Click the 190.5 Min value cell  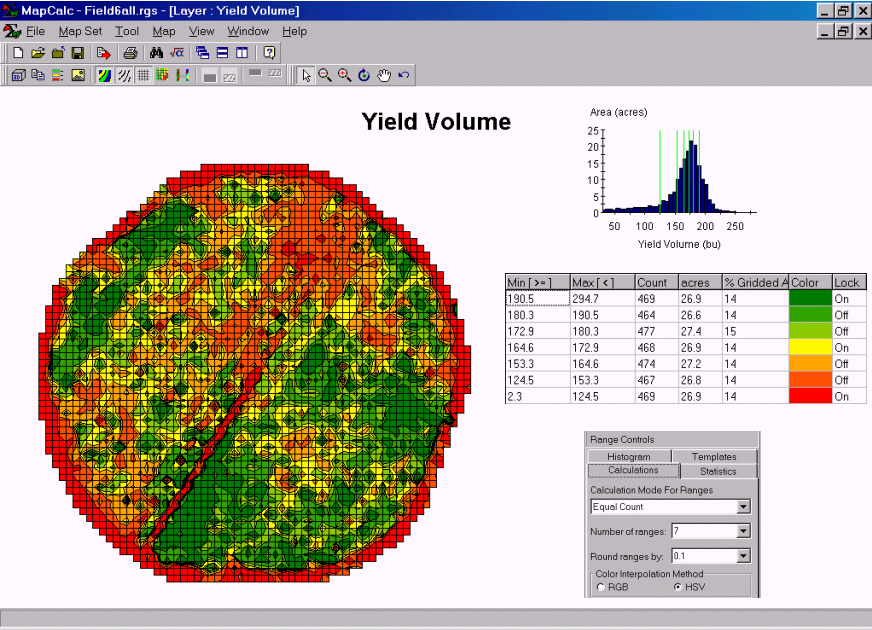pyautogui.click(x=536, y=298)
